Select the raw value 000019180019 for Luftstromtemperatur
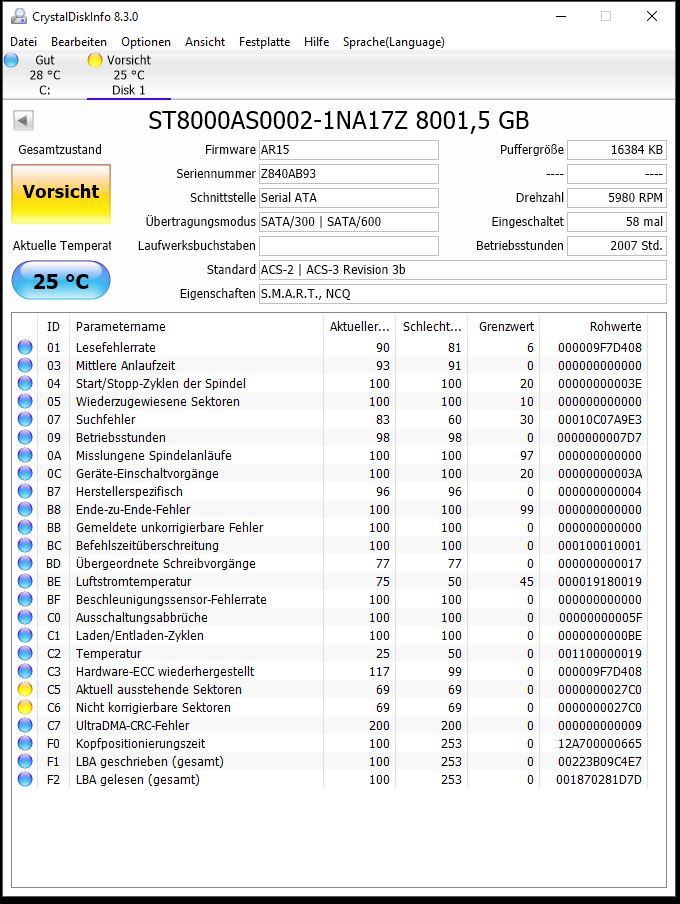This screenshot has width=680, height=904. point(599,582)
